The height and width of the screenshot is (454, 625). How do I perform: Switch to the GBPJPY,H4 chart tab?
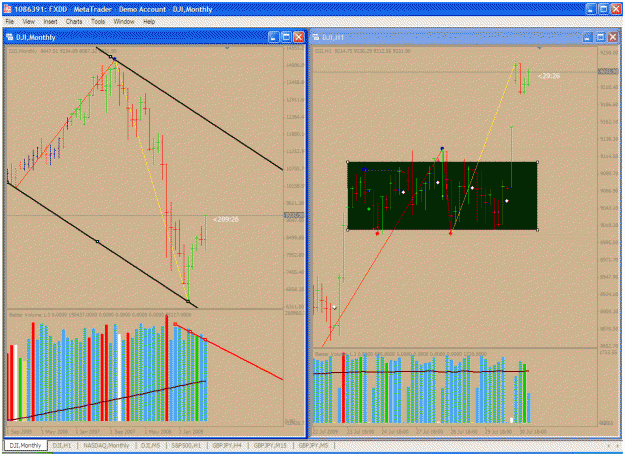click(x=227, y=445)
